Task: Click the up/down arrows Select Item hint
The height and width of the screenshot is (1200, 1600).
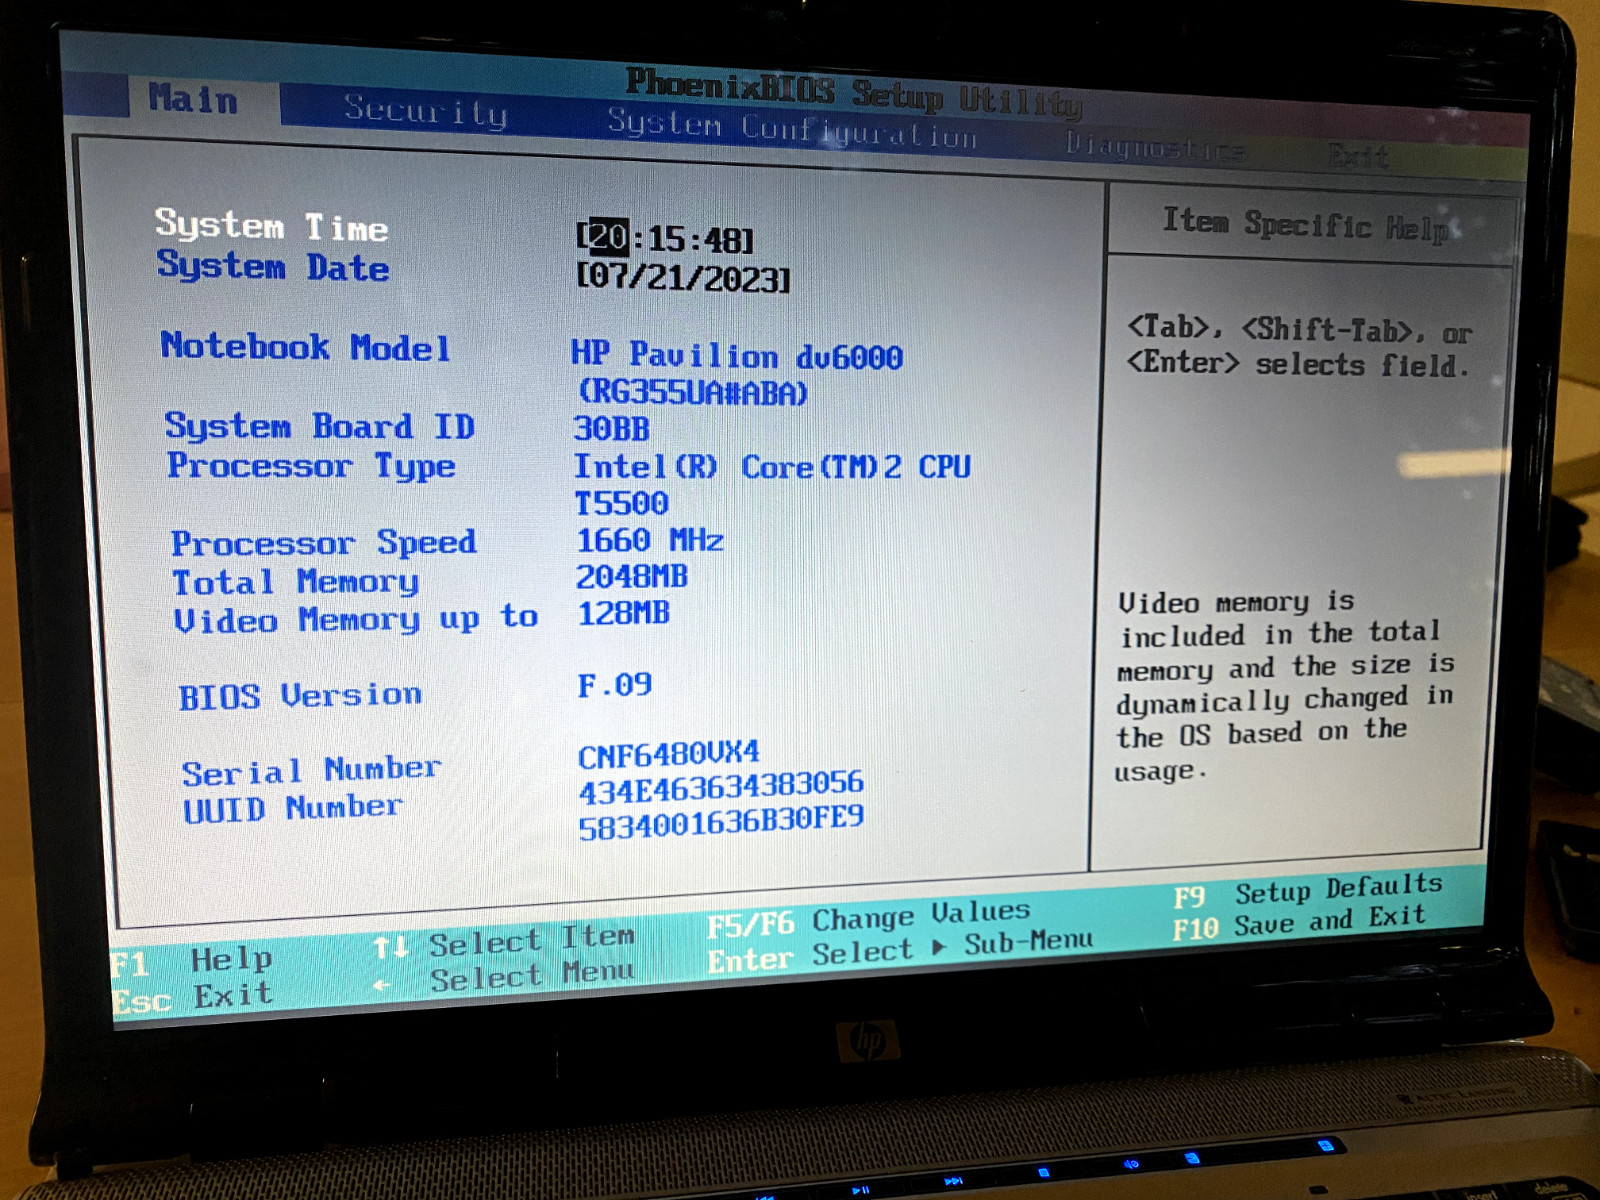Action: point(504,940)
